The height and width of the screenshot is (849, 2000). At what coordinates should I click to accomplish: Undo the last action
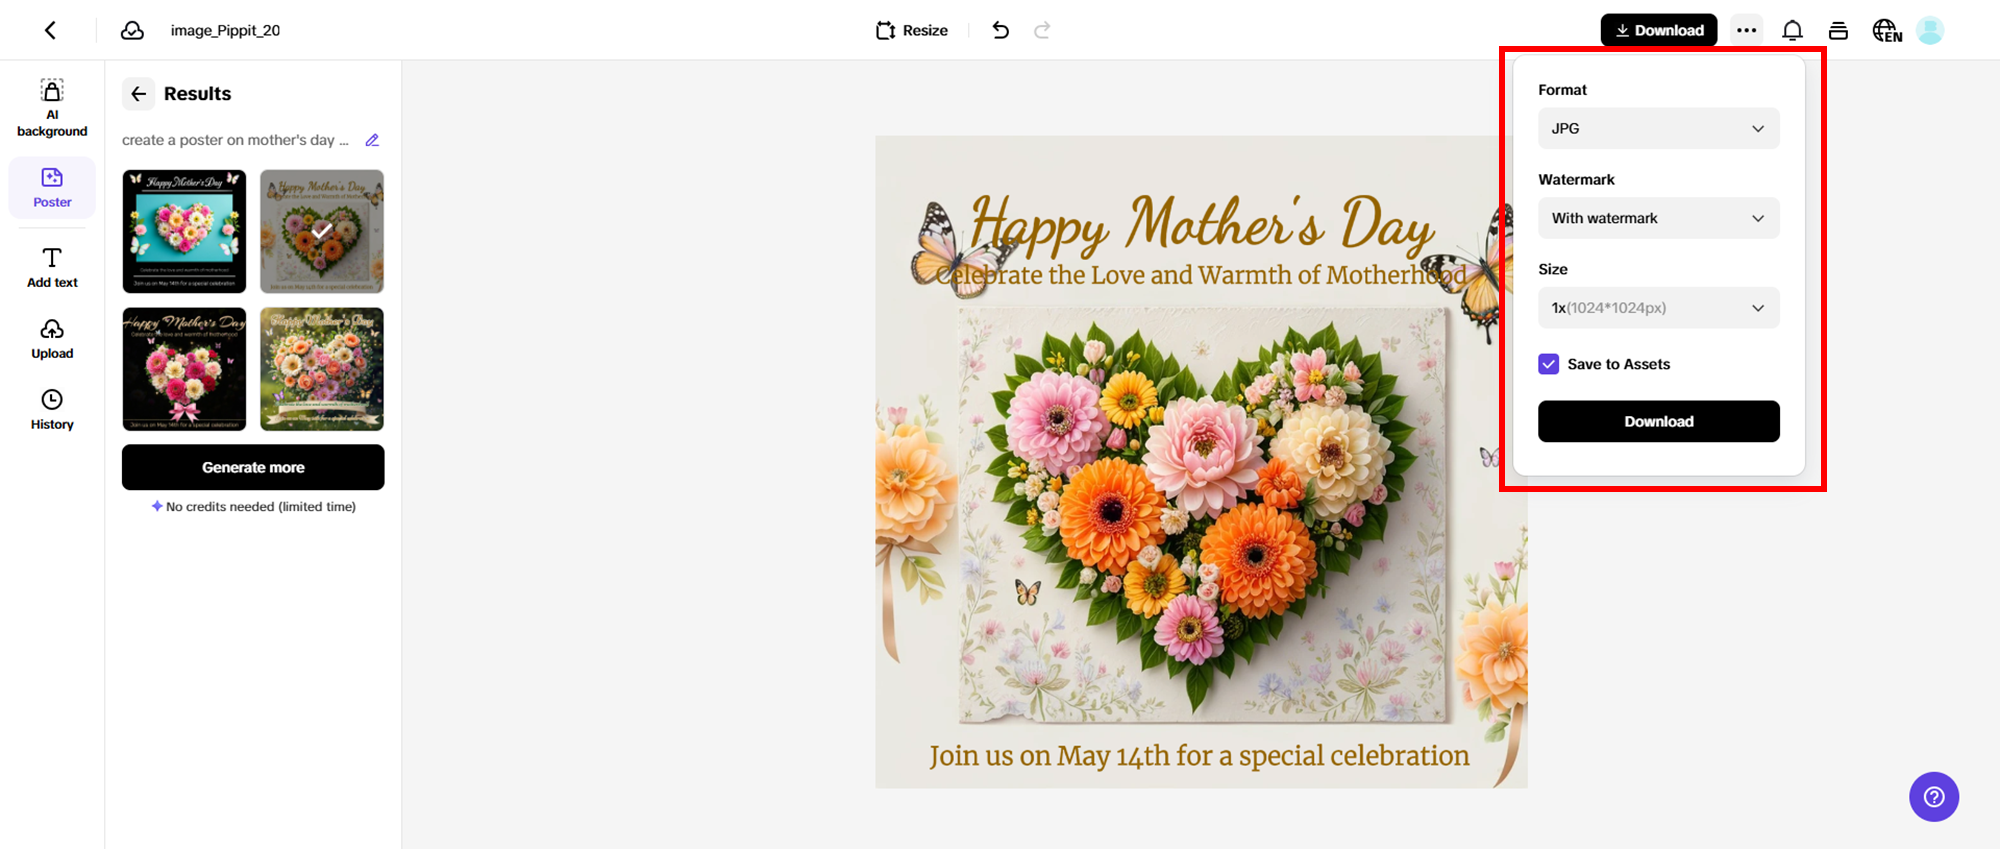(x=1000, y=30)
